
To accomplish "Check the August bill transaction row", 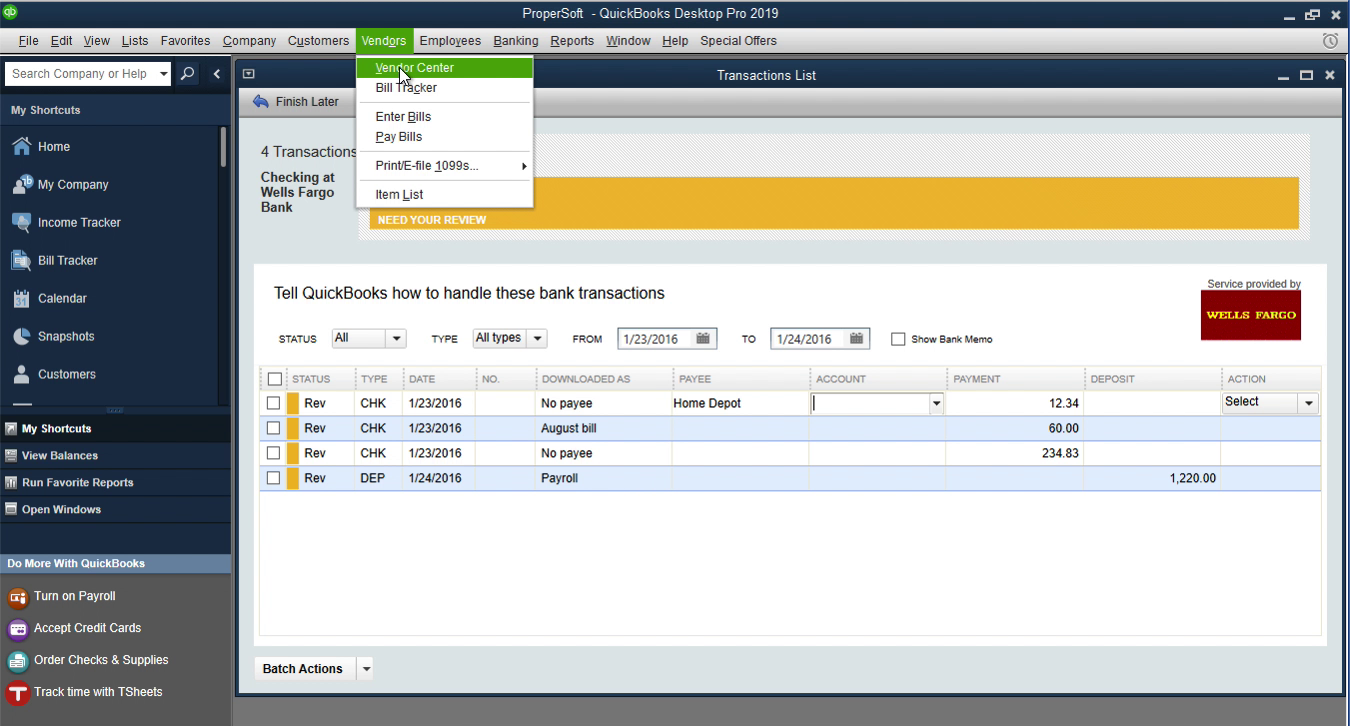I will pyautogui.click(x=274, y=428).
